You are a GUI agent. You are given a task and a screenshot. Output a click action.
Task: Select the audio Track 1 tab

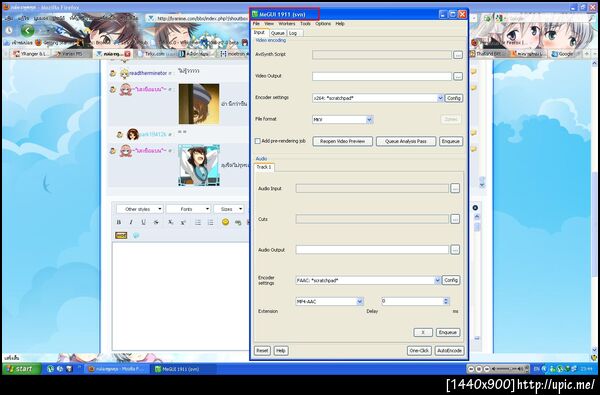(x=264, y=167)
